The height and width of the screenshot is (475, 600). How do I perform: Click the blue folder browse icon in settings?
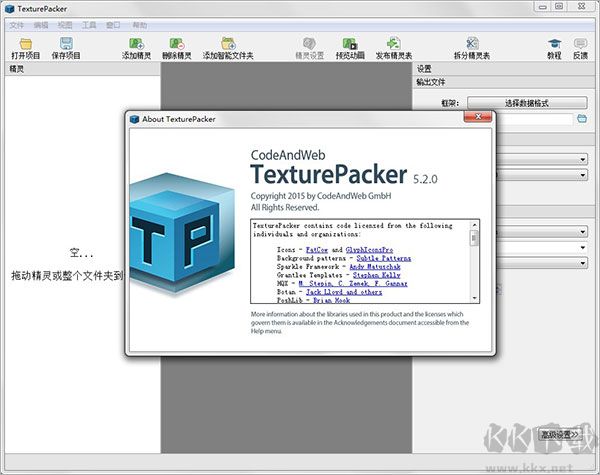point(582,119)
